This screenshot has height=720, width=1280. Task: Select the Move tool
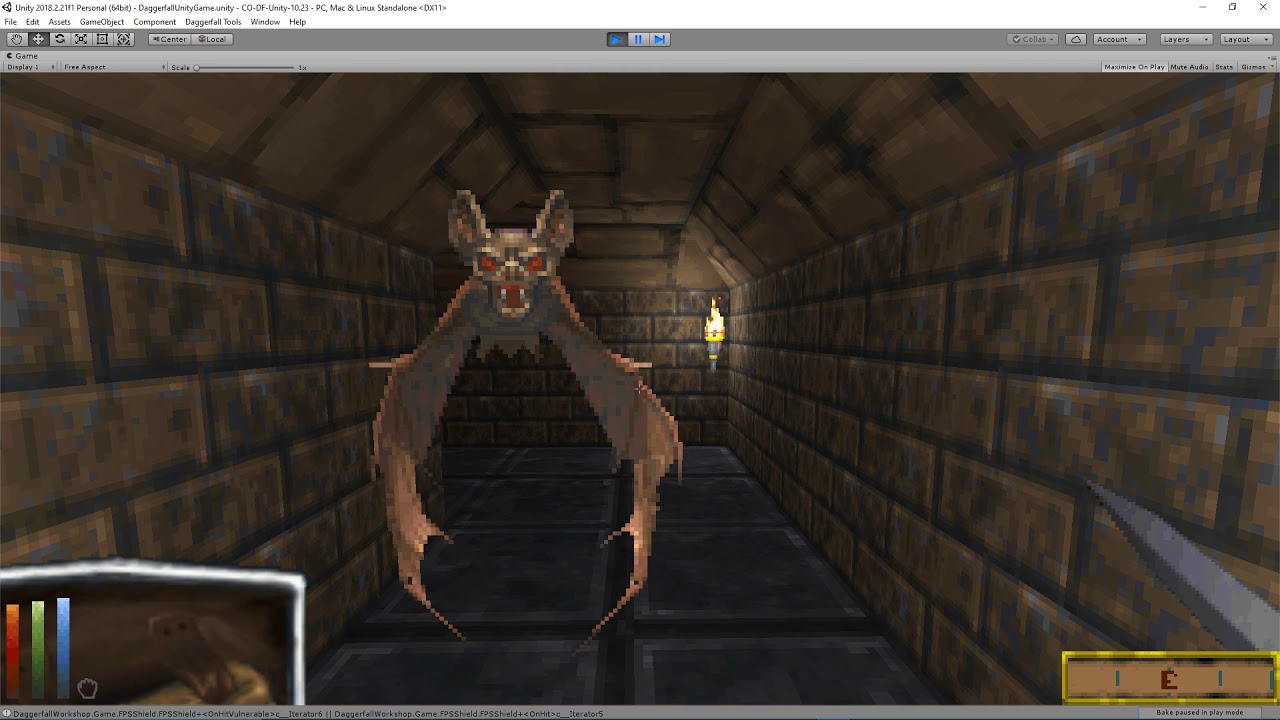tap(38, 39)
